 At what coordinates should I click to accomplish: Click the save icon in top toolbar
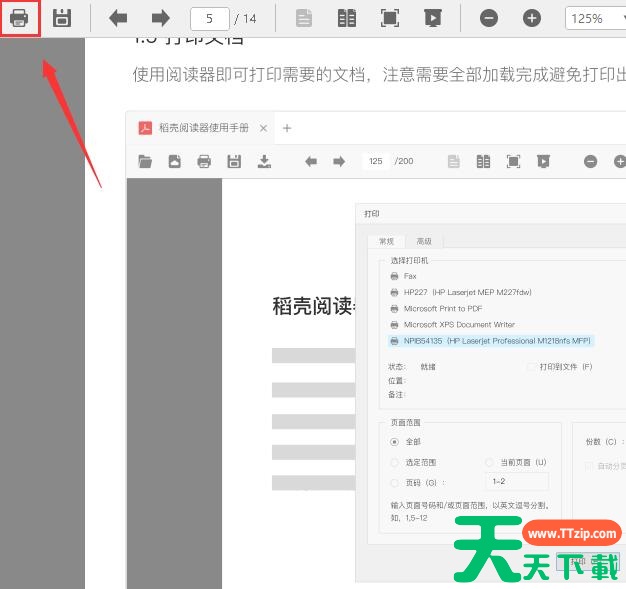click(62, 18)
